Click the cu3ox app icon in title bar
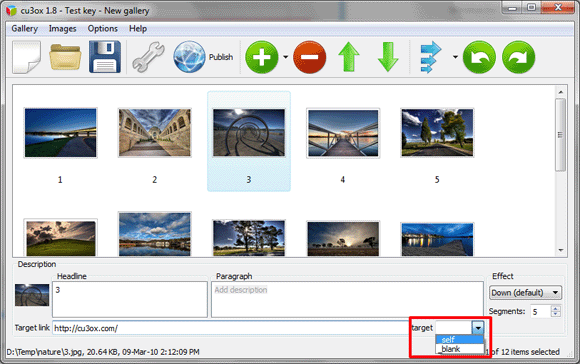Image resolution: width=580 pixels, height=364 pixels. 11,10
